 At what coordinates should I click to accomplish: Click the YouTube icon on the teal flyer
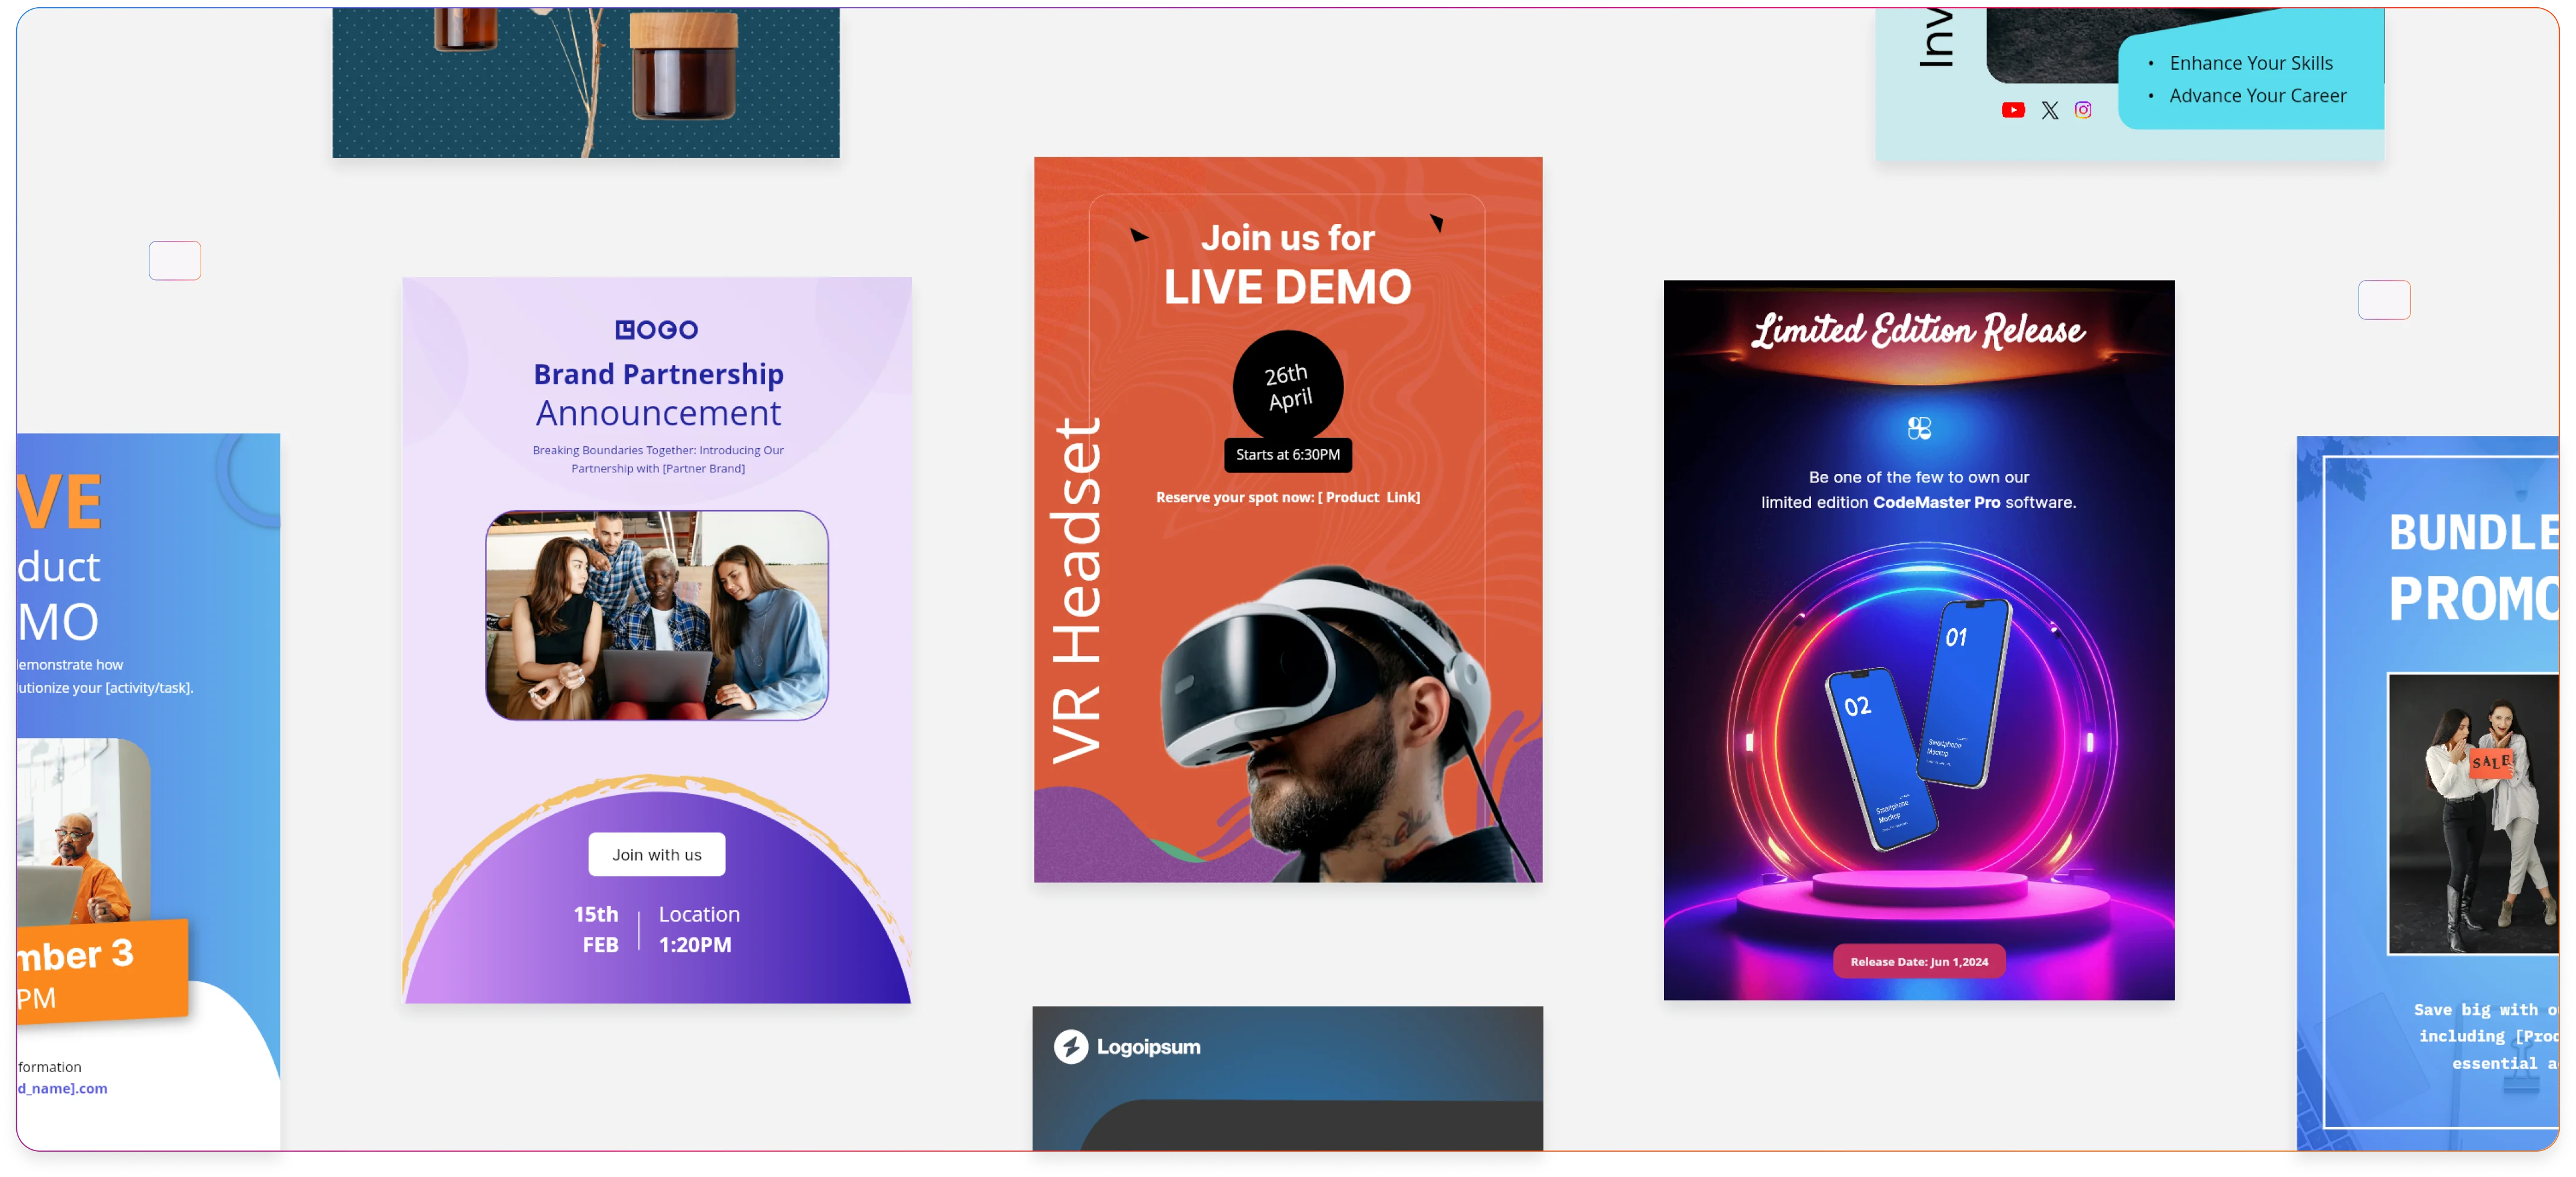point(2012,110)
